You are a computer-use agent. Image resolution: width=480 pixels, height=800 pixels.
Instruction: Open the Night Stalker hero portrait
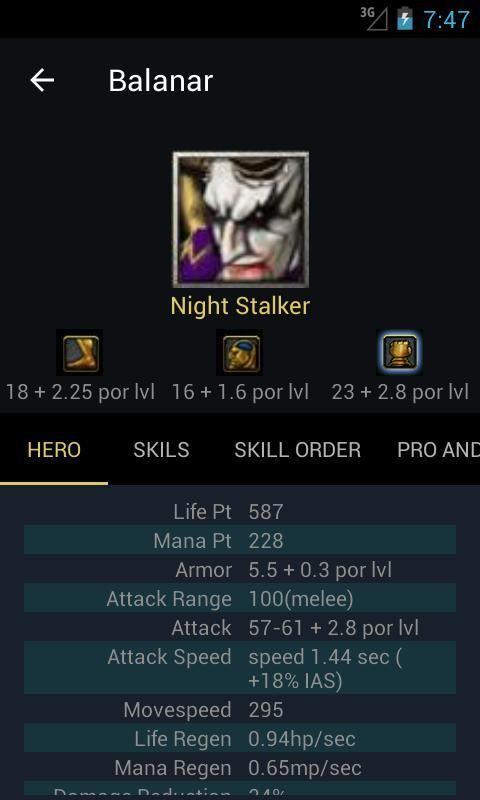(x=240, y=219)
